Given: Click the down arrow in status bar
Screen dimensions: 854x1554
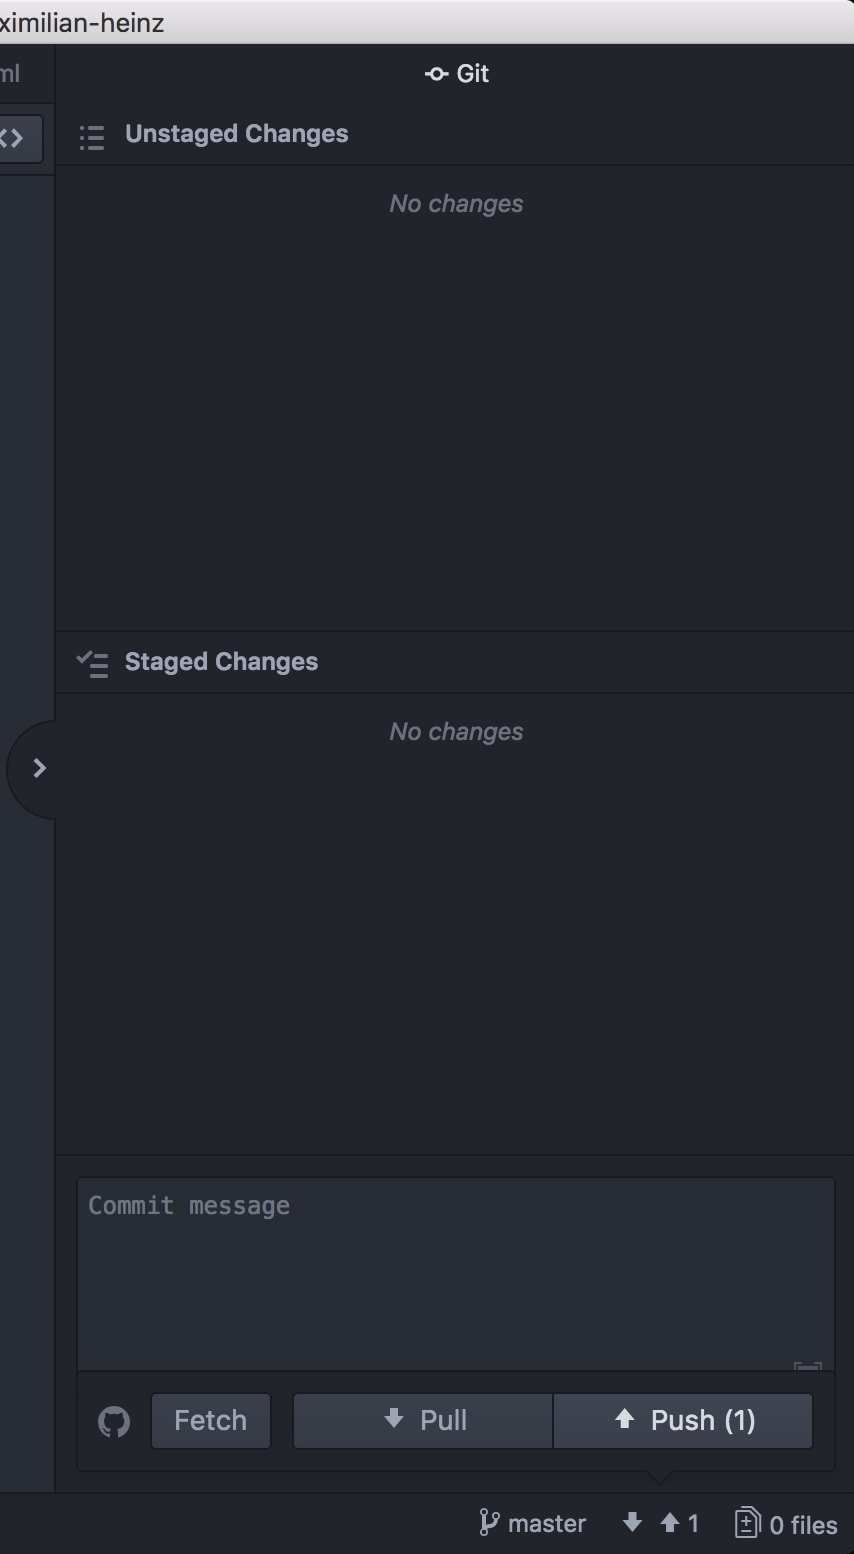Looking at the screenshot, I should click(x=632, y=1523).
